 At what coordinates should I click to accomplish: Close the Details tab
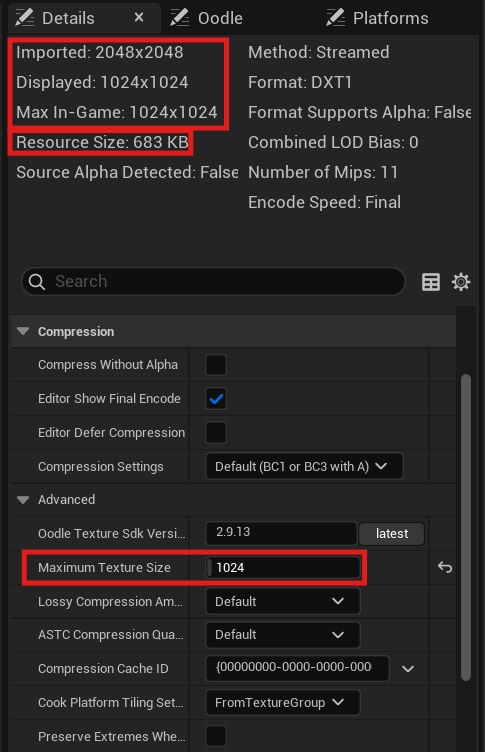click(139, 17)
